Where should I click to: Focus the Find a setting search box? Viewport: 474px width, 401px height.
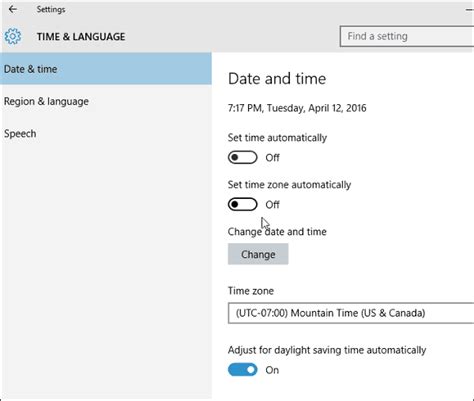click(x=407, y=36)
